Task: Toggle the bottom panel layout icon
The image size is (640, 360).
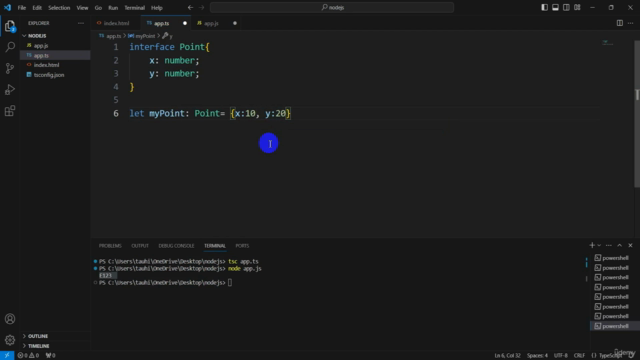Action: click(556, 7)
